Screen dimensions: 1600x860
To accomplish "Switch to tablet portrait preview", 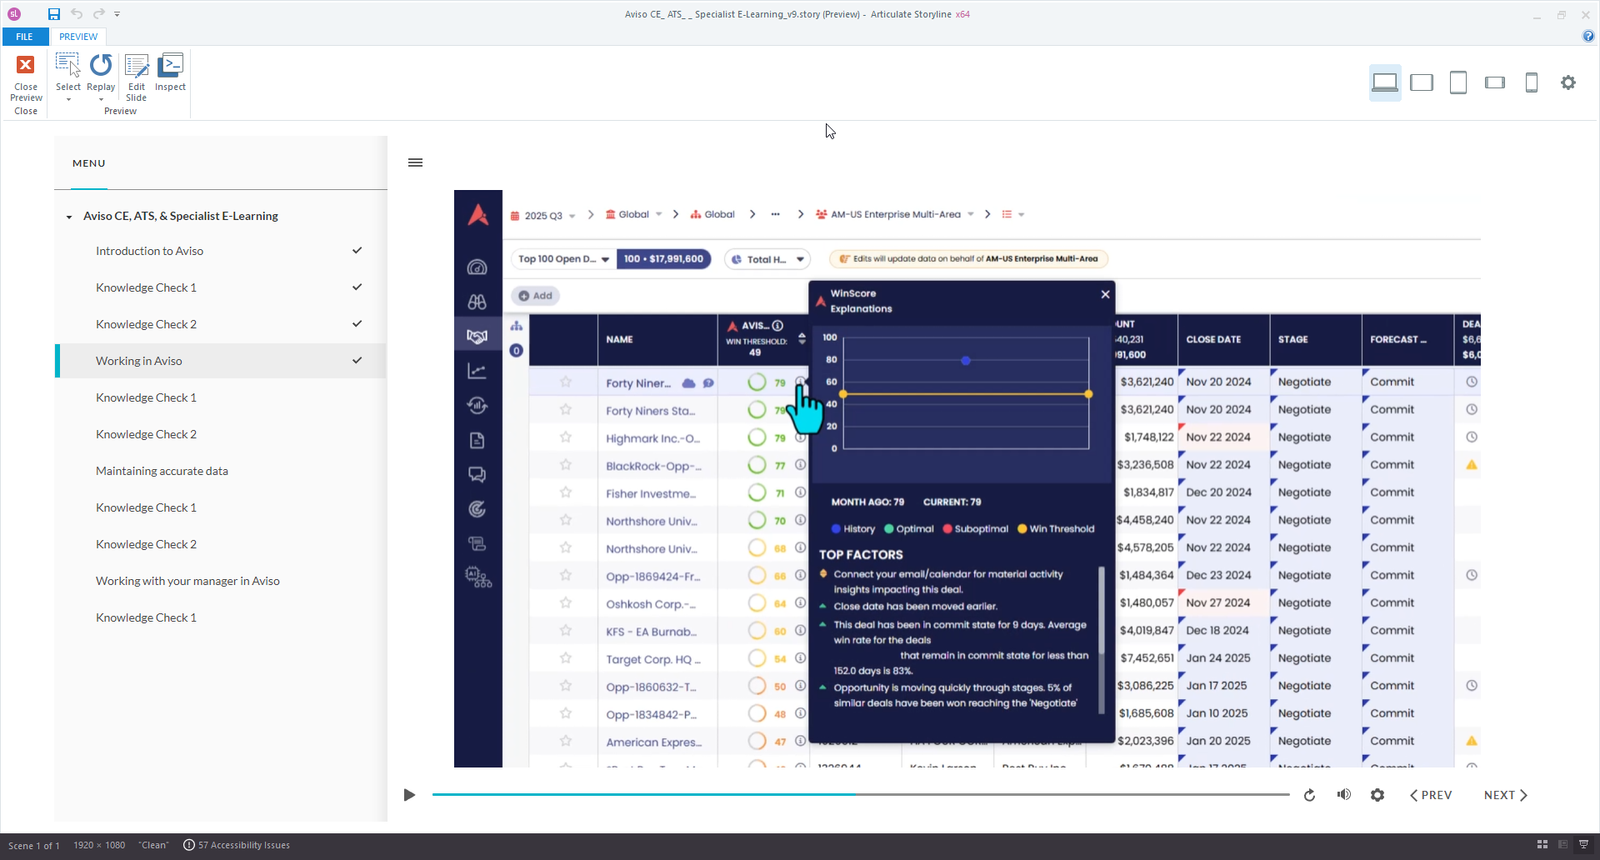I will 1458,83.
